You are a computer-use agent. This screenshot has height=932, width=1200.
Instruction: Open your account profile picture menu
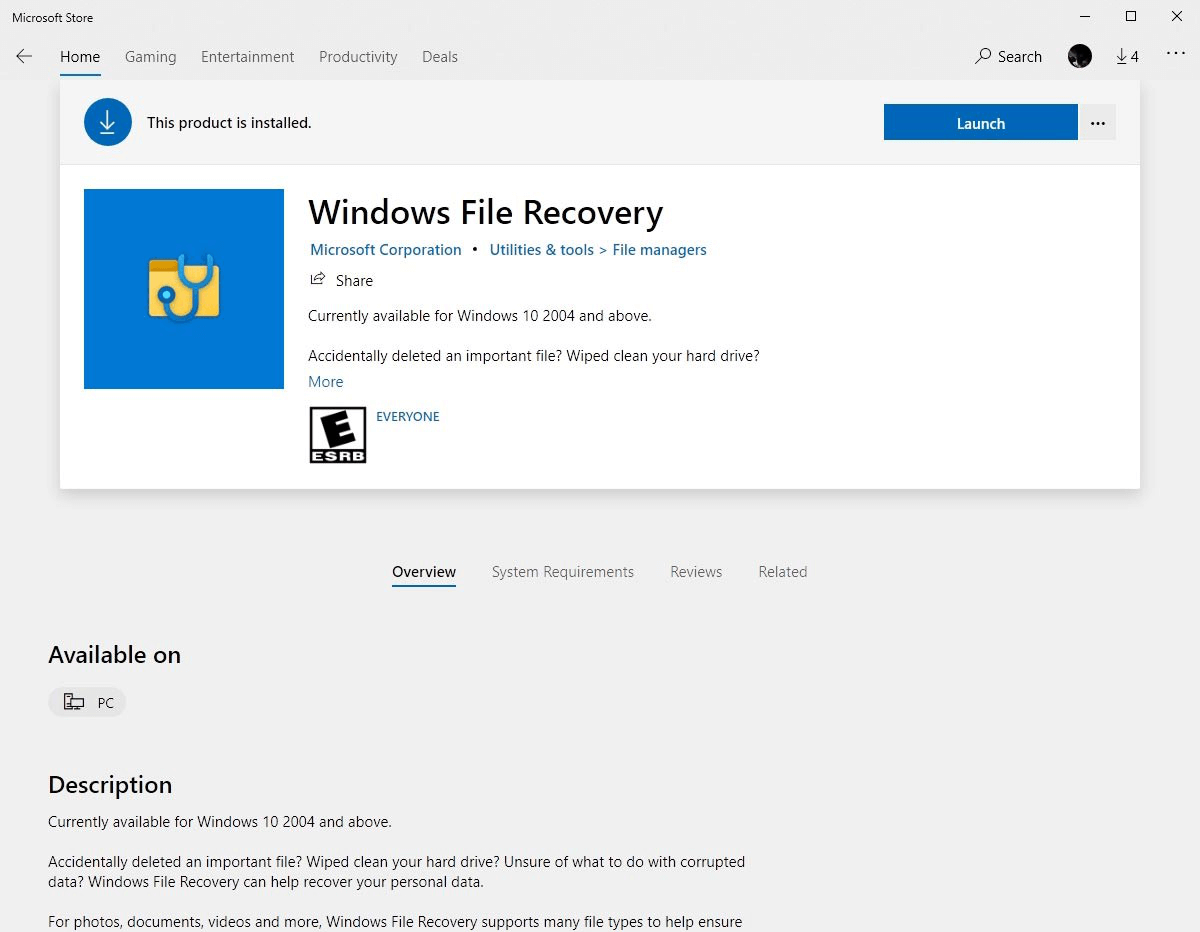tap(1079, 57)
